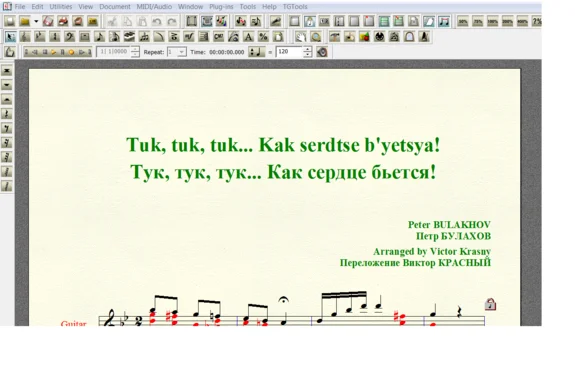This screenshot has height=369, width=576.
Task: Open the Utilities menu
Action: coord(61,7)
